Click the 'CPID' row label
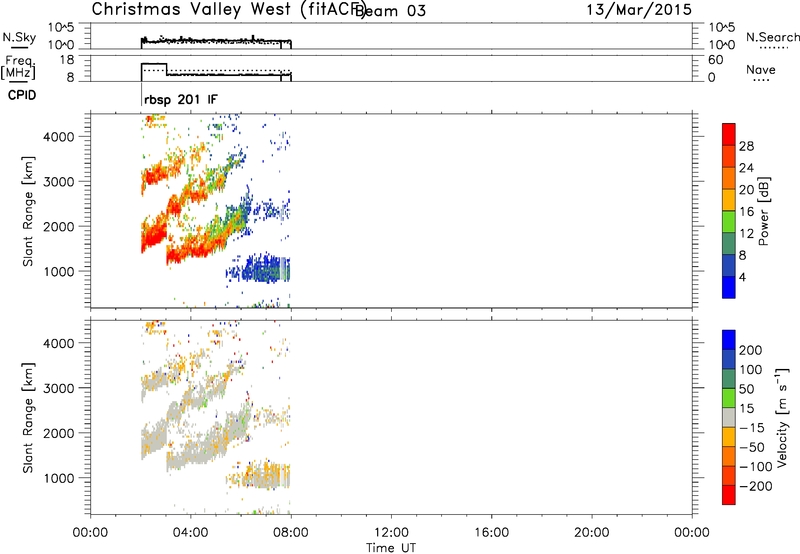Viewport: 800px width, 554px height. [x=22, y=95]
